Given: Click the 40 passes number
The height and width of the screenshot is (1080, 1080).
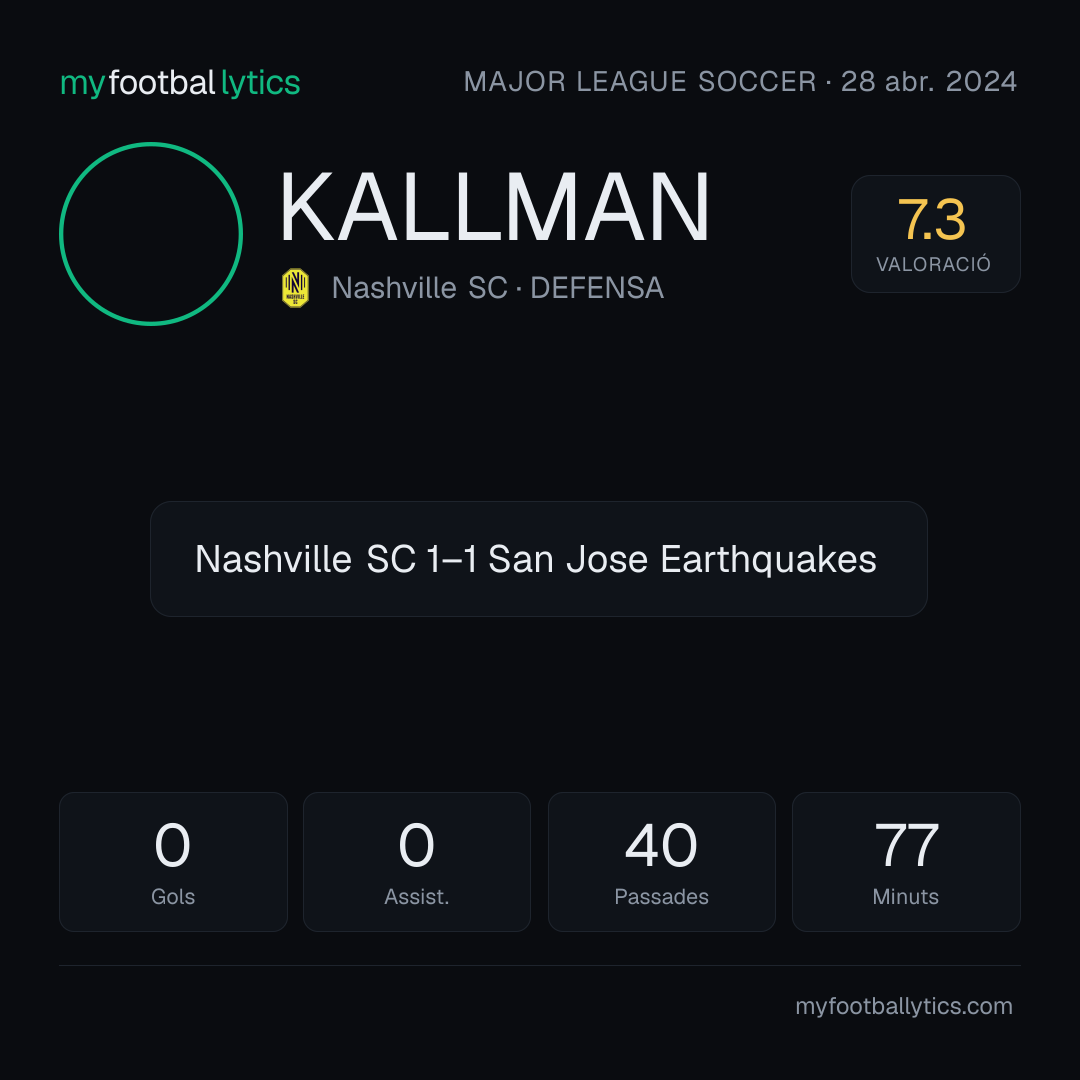Looking at the screenshot, I should 661,845.
